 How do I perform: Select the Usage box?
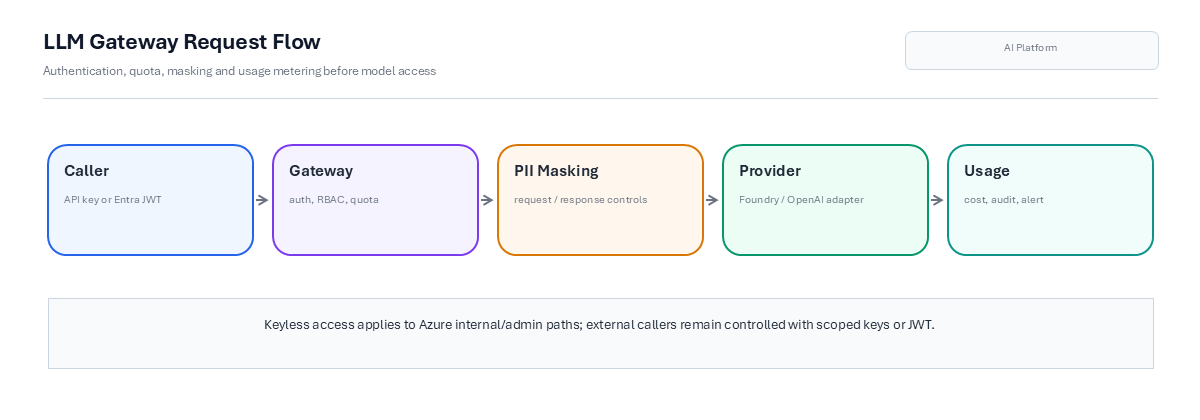pos(1051,200)
